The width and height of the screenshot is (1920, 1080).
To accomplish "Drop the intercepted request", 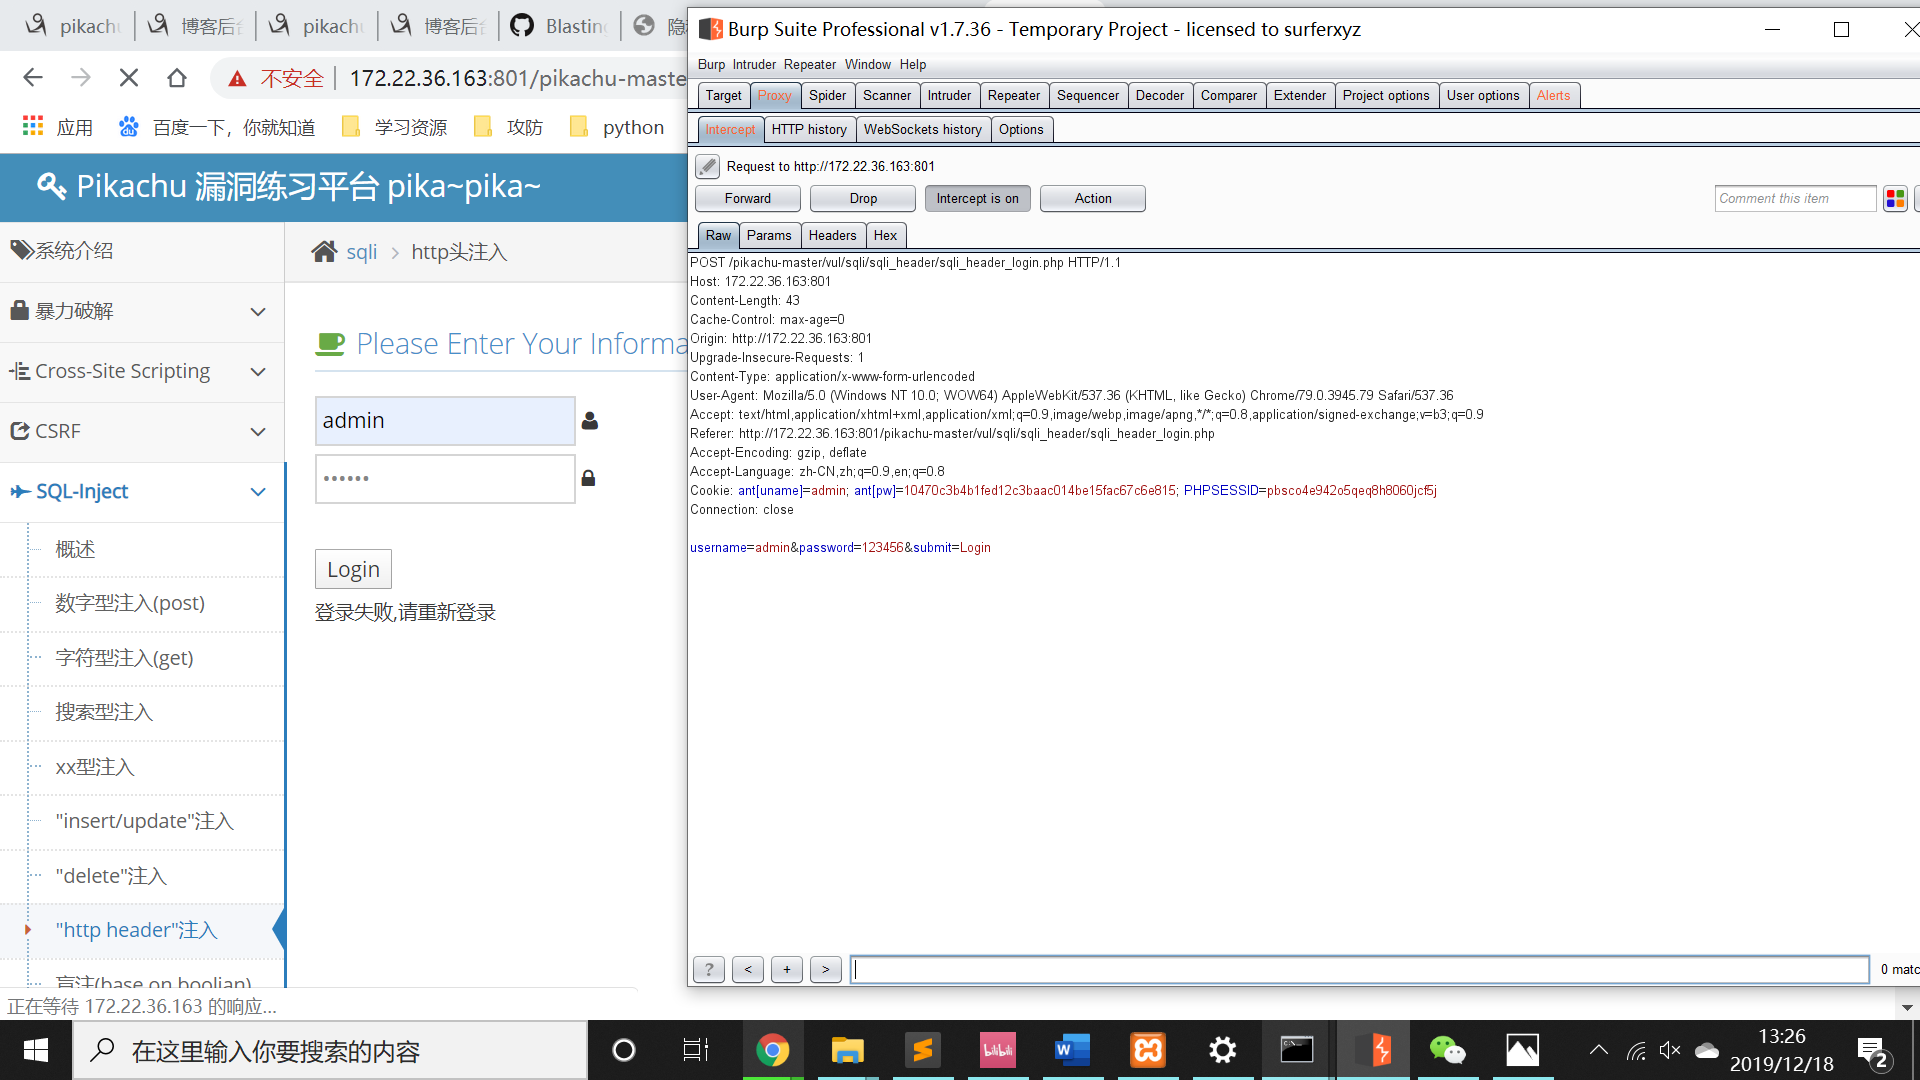I will coord(863,199).
